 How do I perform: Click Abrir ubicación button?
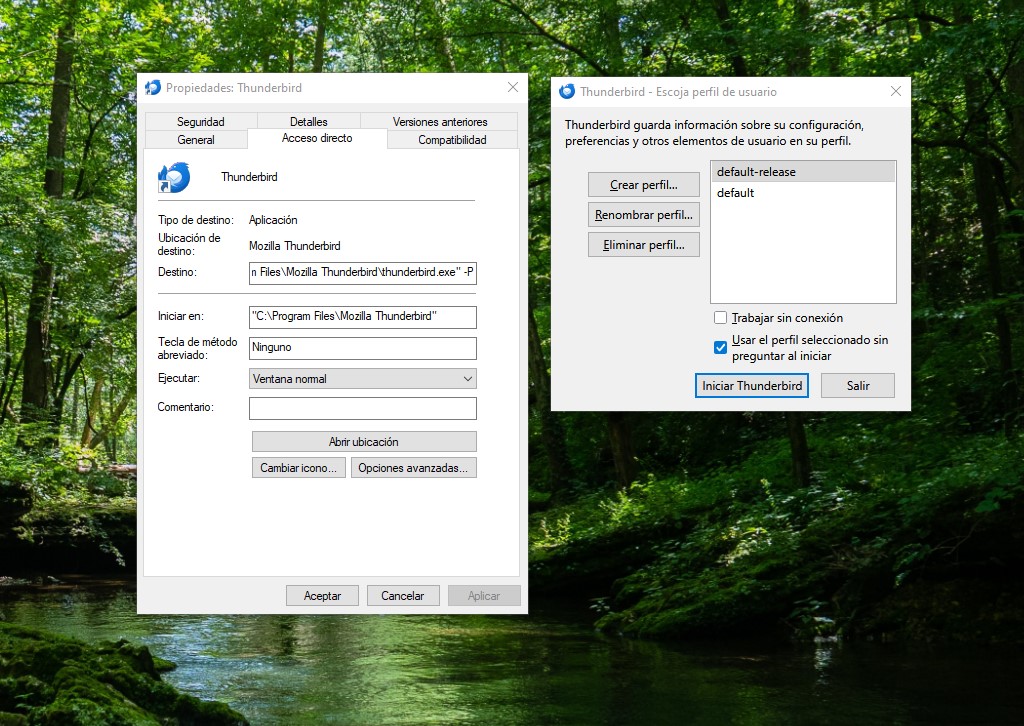pos(364,441)
